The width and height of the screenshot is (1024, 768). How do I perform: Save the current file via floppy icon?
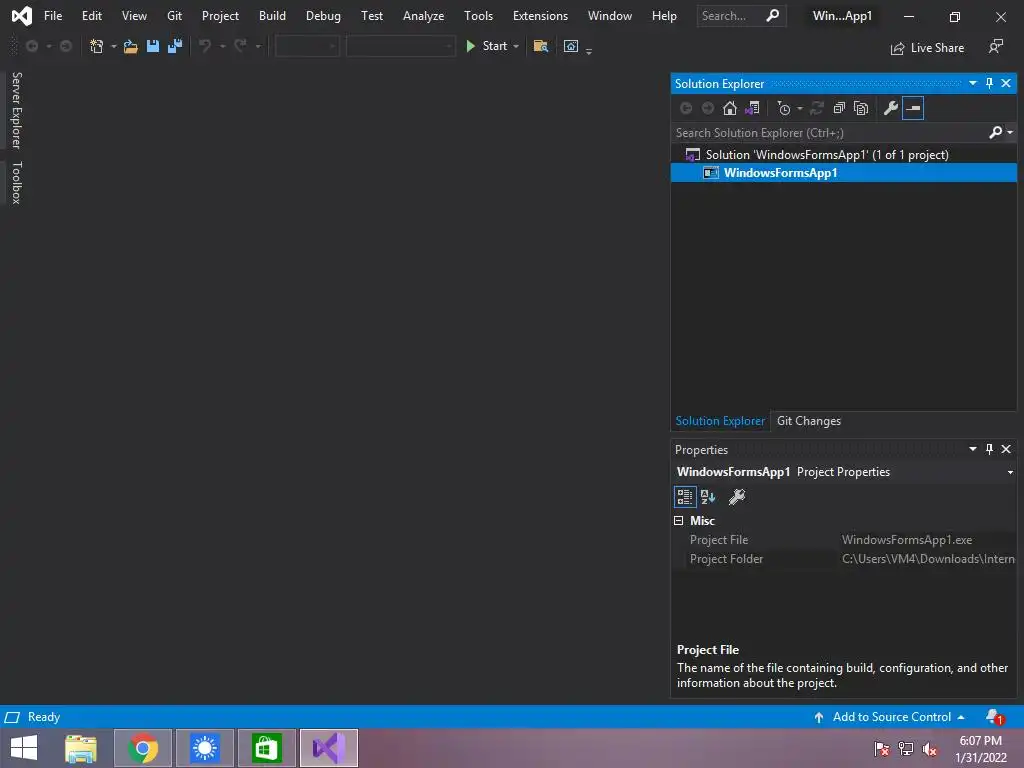153,46
